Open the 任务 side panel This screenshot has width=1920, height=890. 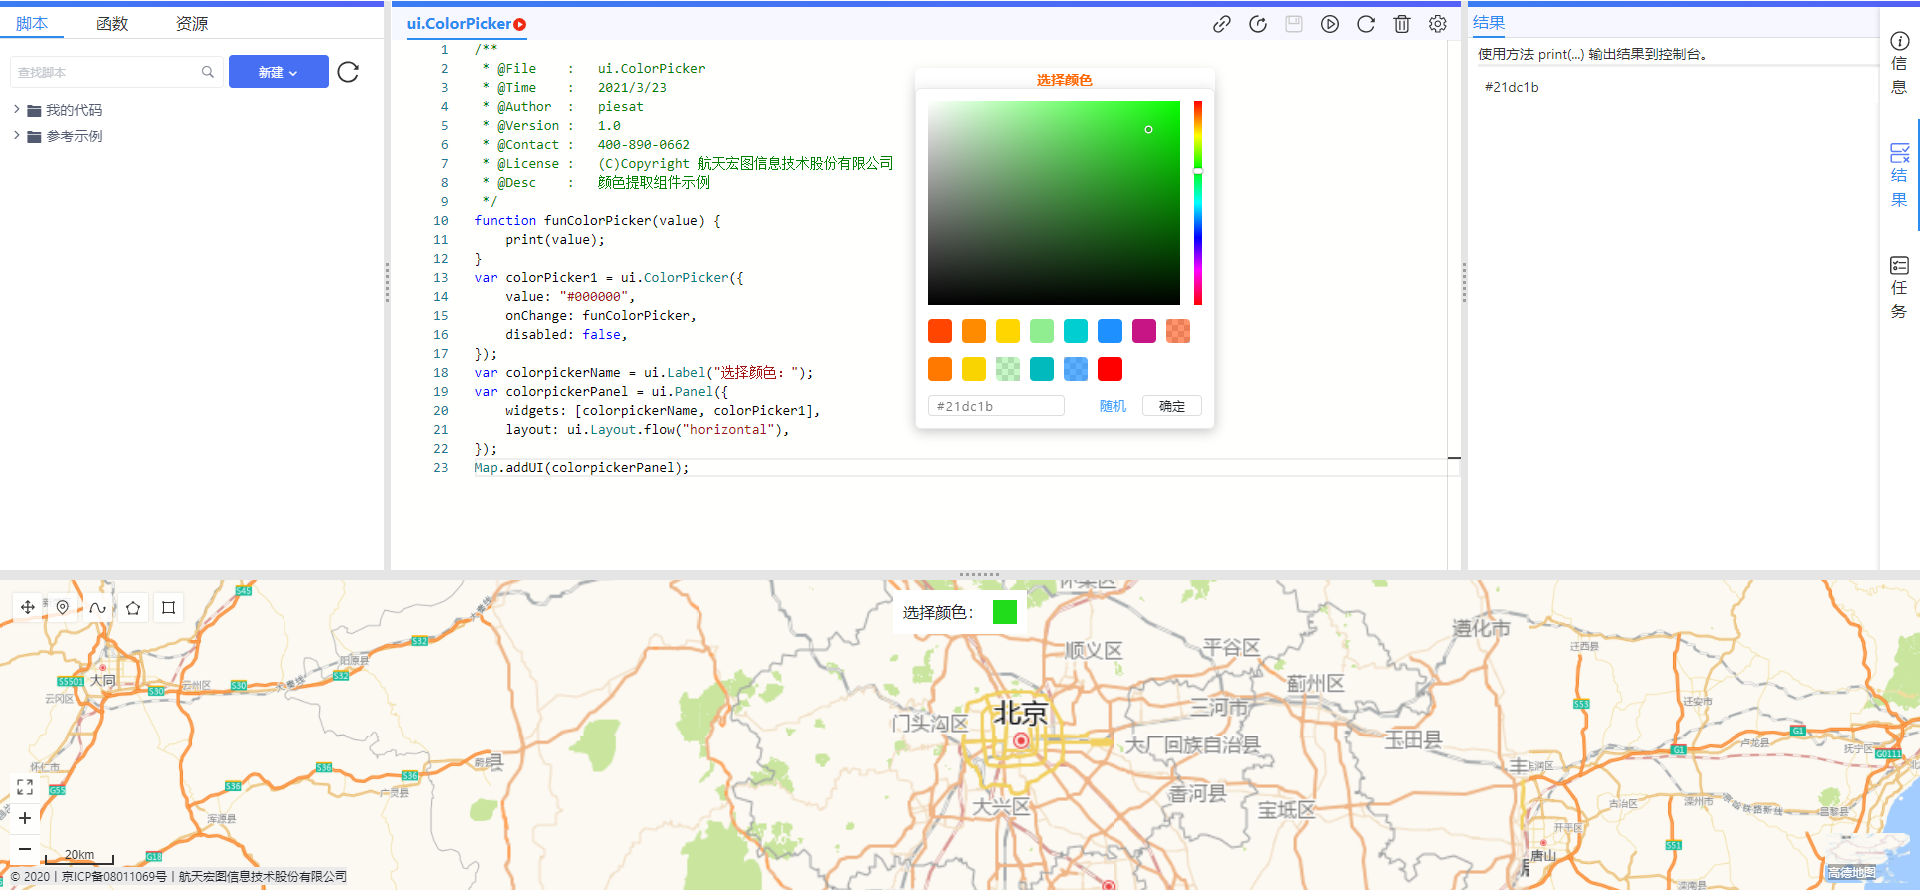click(1899, 287)
